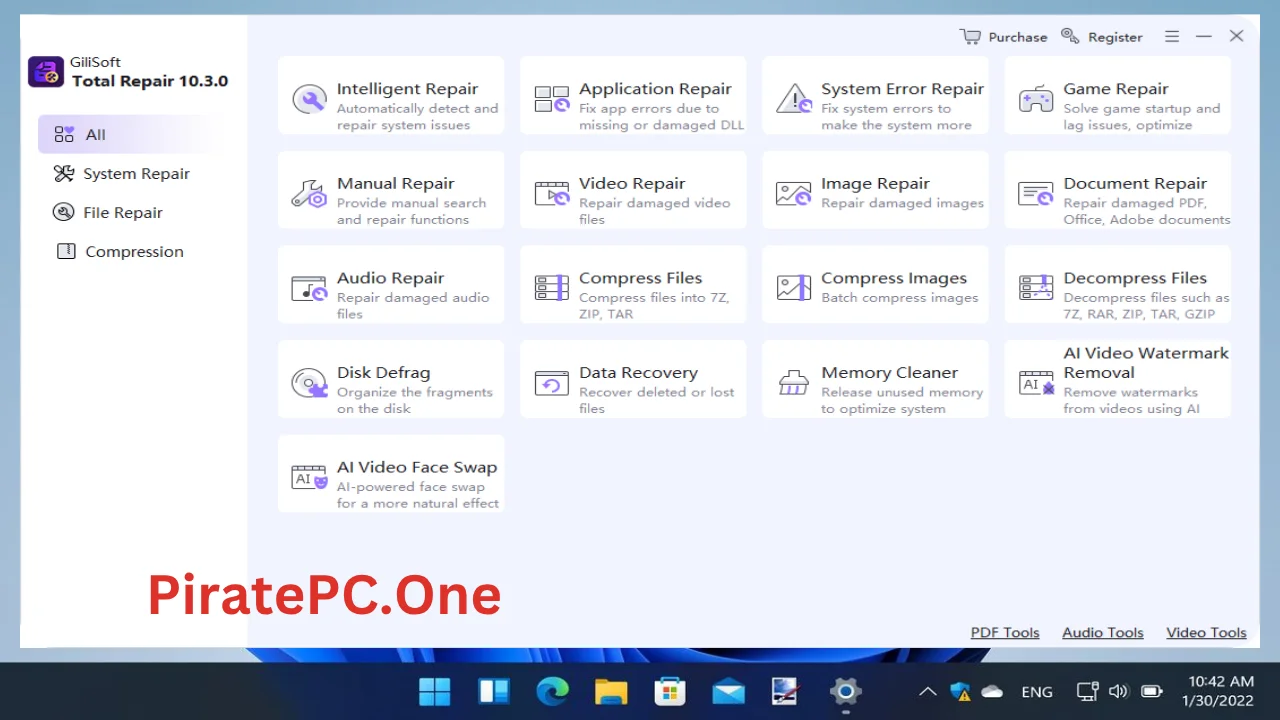Screen dimensions: 1280x720
Task: Click the Compress Images title text
Action: pyautogui.click(x=894, y=278)
